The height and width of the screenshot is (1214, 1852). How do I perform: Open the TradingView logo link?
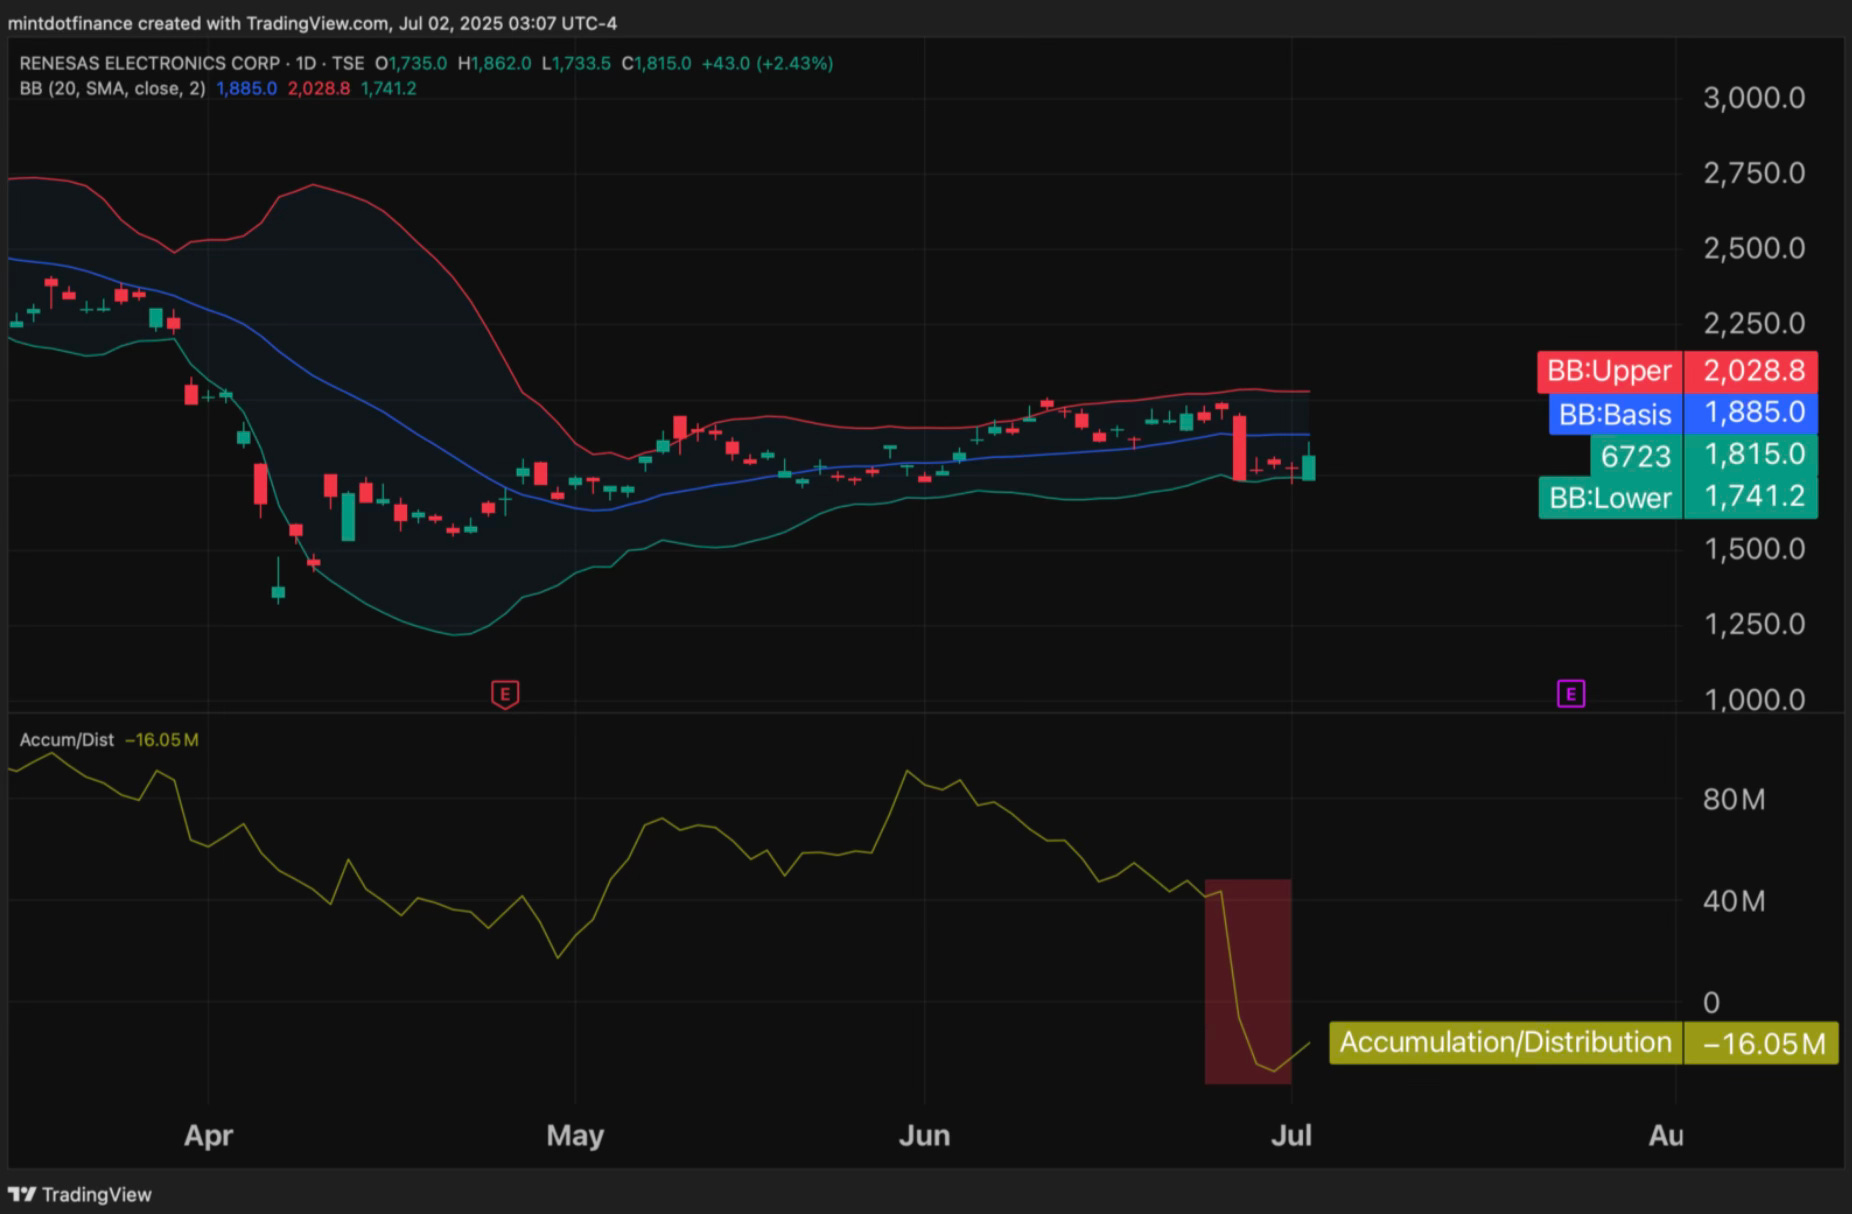coord(80,1194)
